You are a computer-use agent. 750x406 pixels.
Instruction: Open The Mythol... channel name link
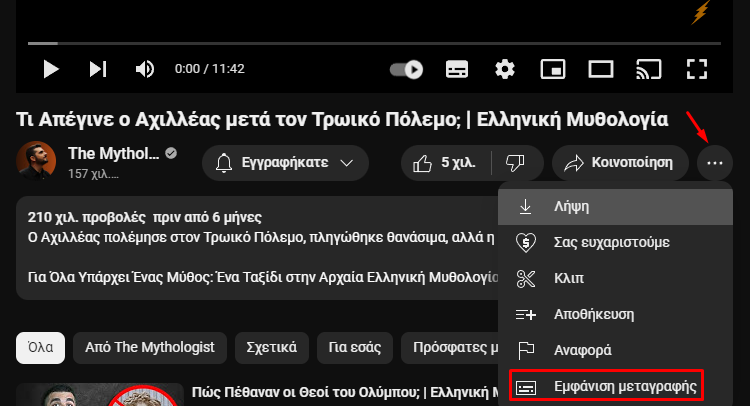coord(113,154)
